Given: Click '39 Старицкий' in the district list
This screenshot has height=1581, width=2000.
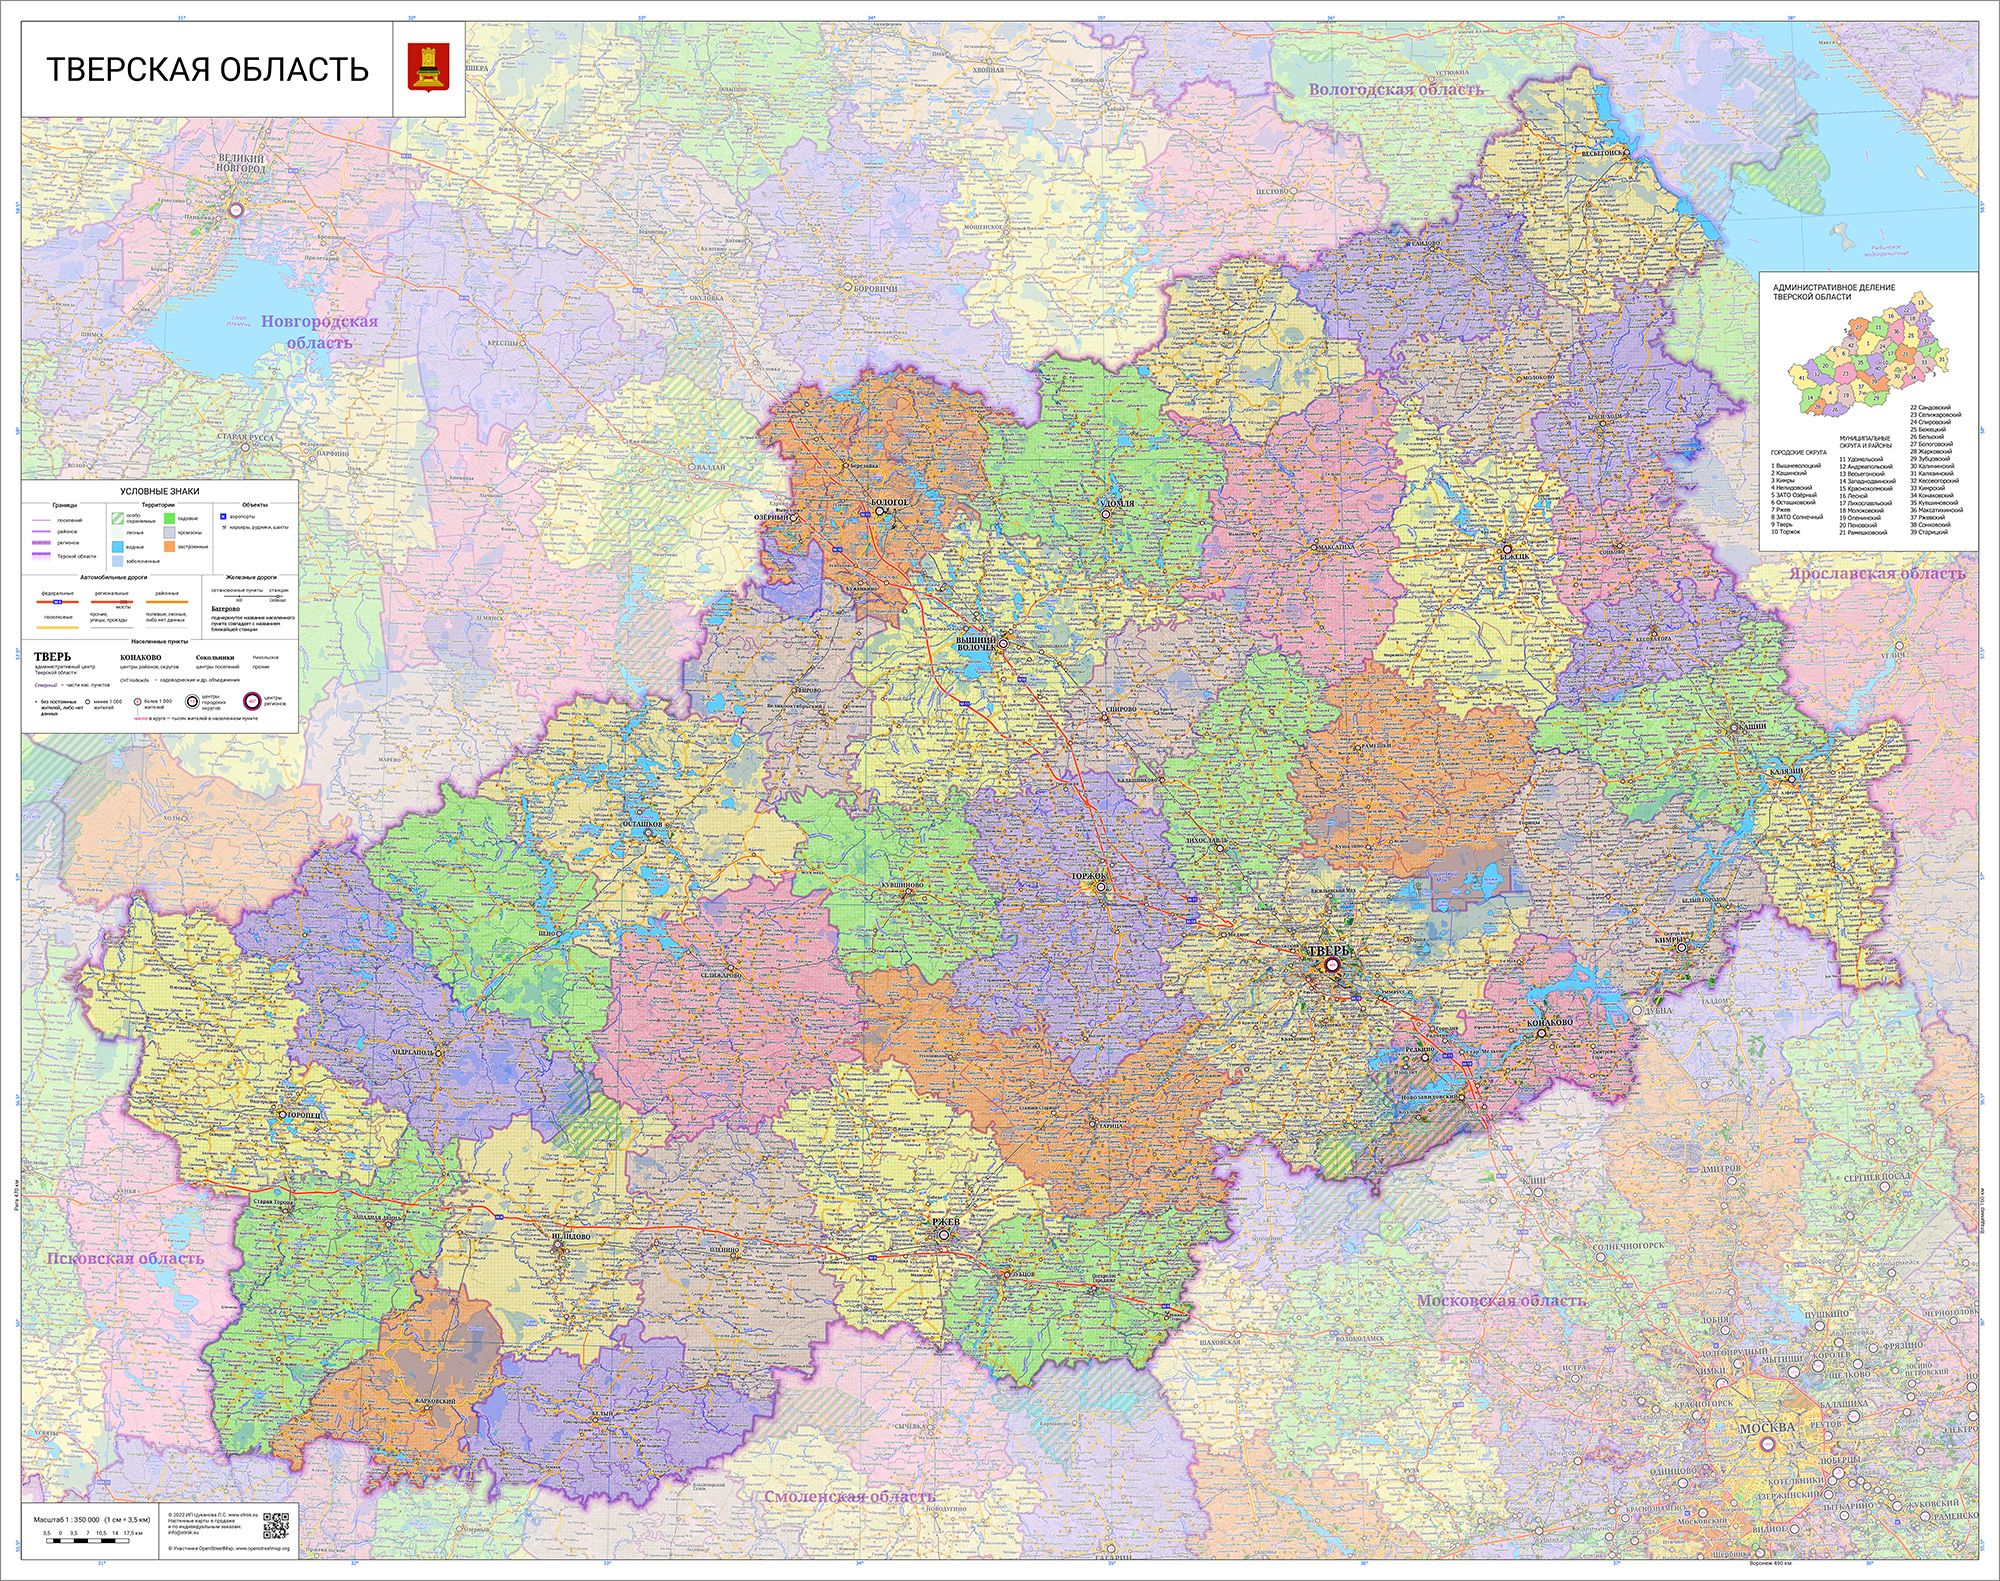Looking at the screenshot, I should click(1930, 532).
